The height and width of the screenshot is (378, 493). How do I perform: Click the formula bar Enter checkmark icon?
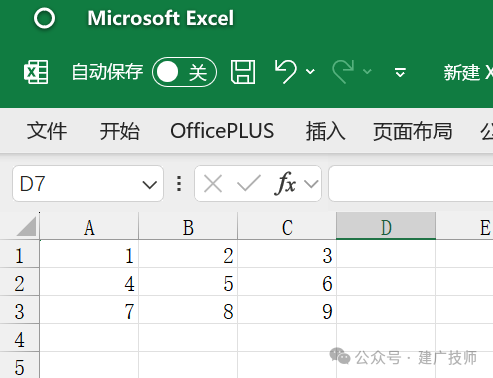[x=249, y=183]
